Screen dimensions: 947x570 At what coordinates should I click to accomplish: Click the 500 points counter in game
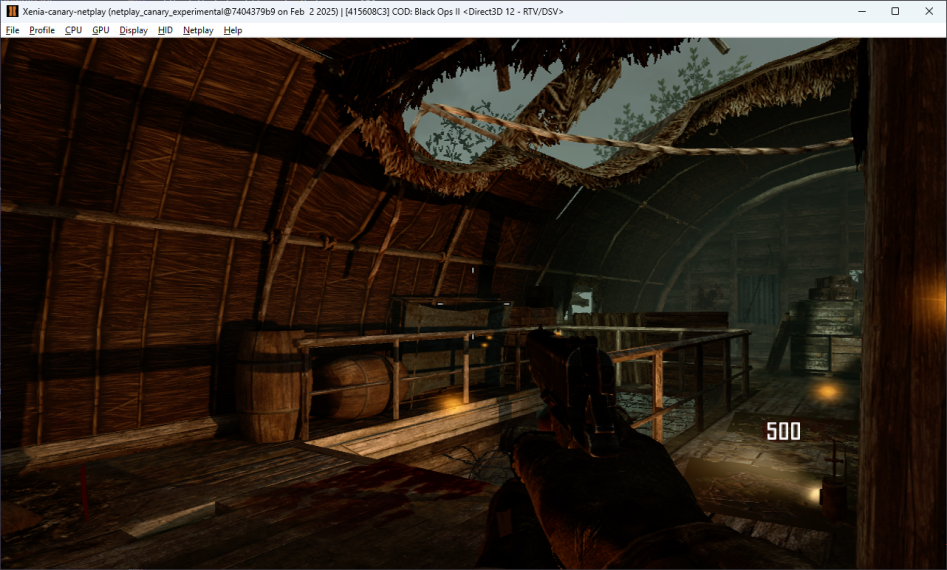click(783, 431)
